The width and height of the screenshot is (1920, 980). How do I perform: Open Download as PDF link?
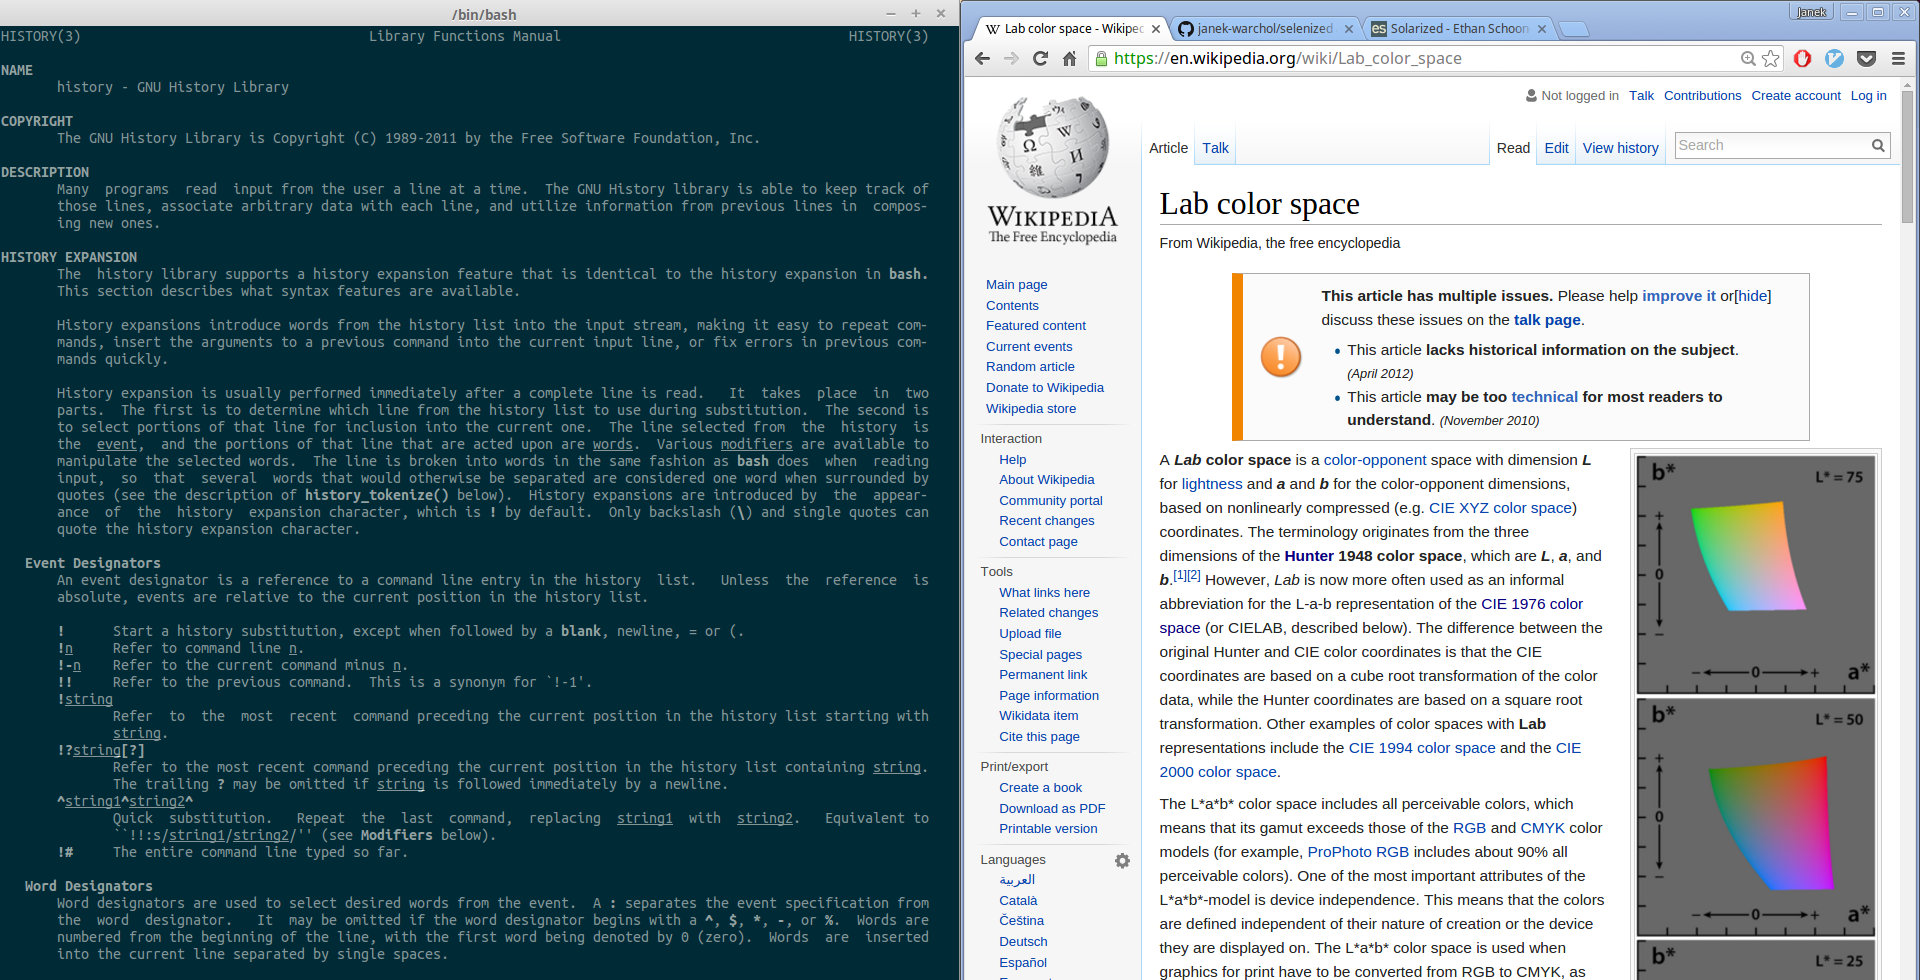point(1052,809)
